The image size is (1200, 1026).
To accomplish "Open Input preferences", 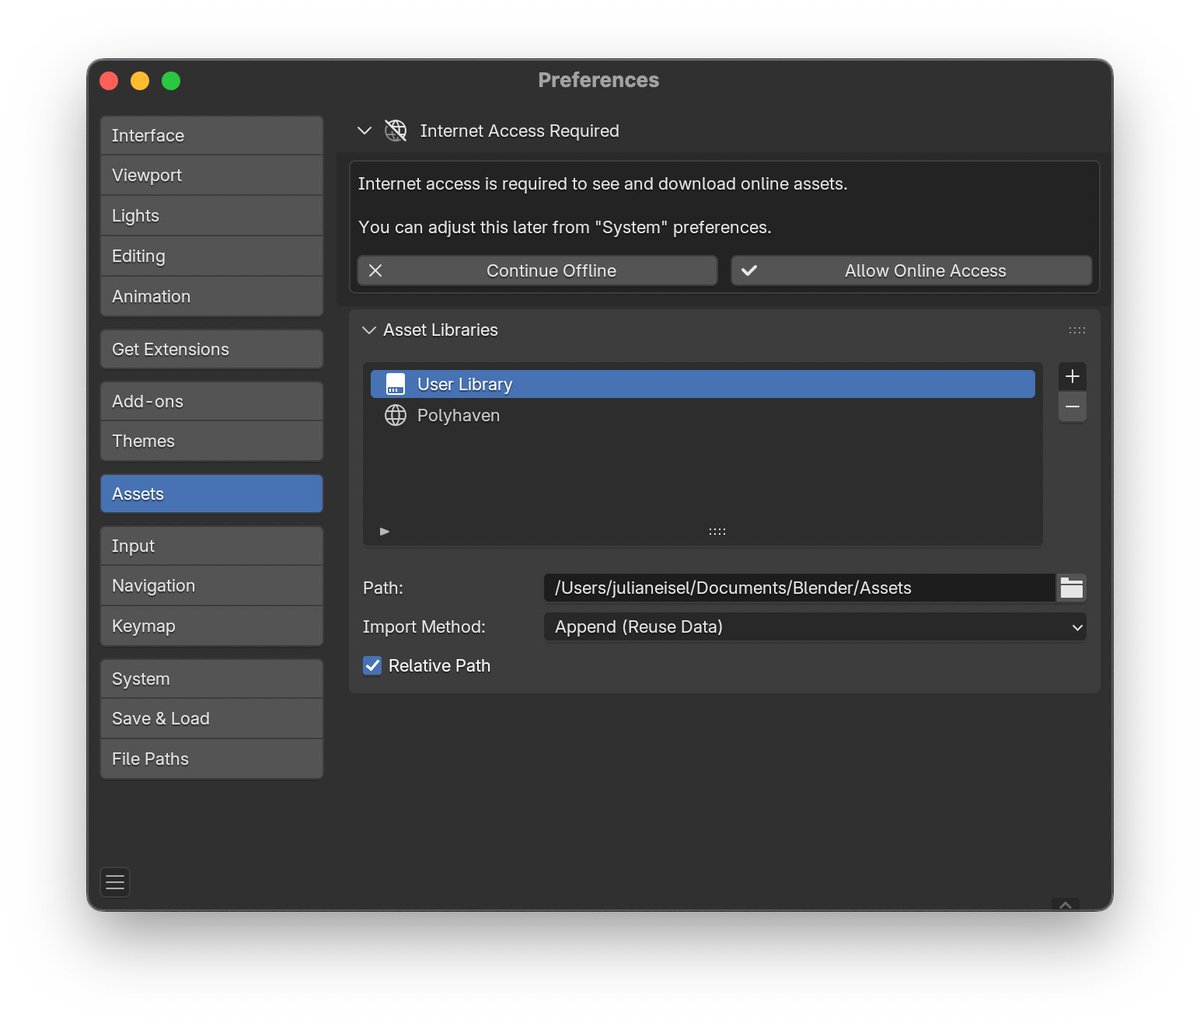I will click(x=212, y=546).
